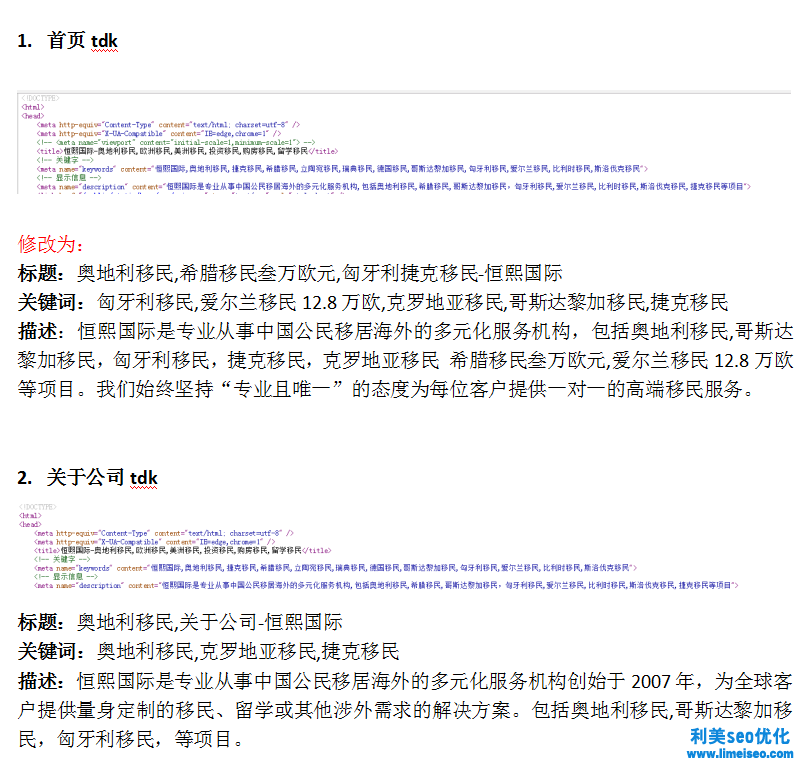Click the line ending "的高端移民服务。"
800x764 pixels.
pyautogui.click(x=385, y=389)
